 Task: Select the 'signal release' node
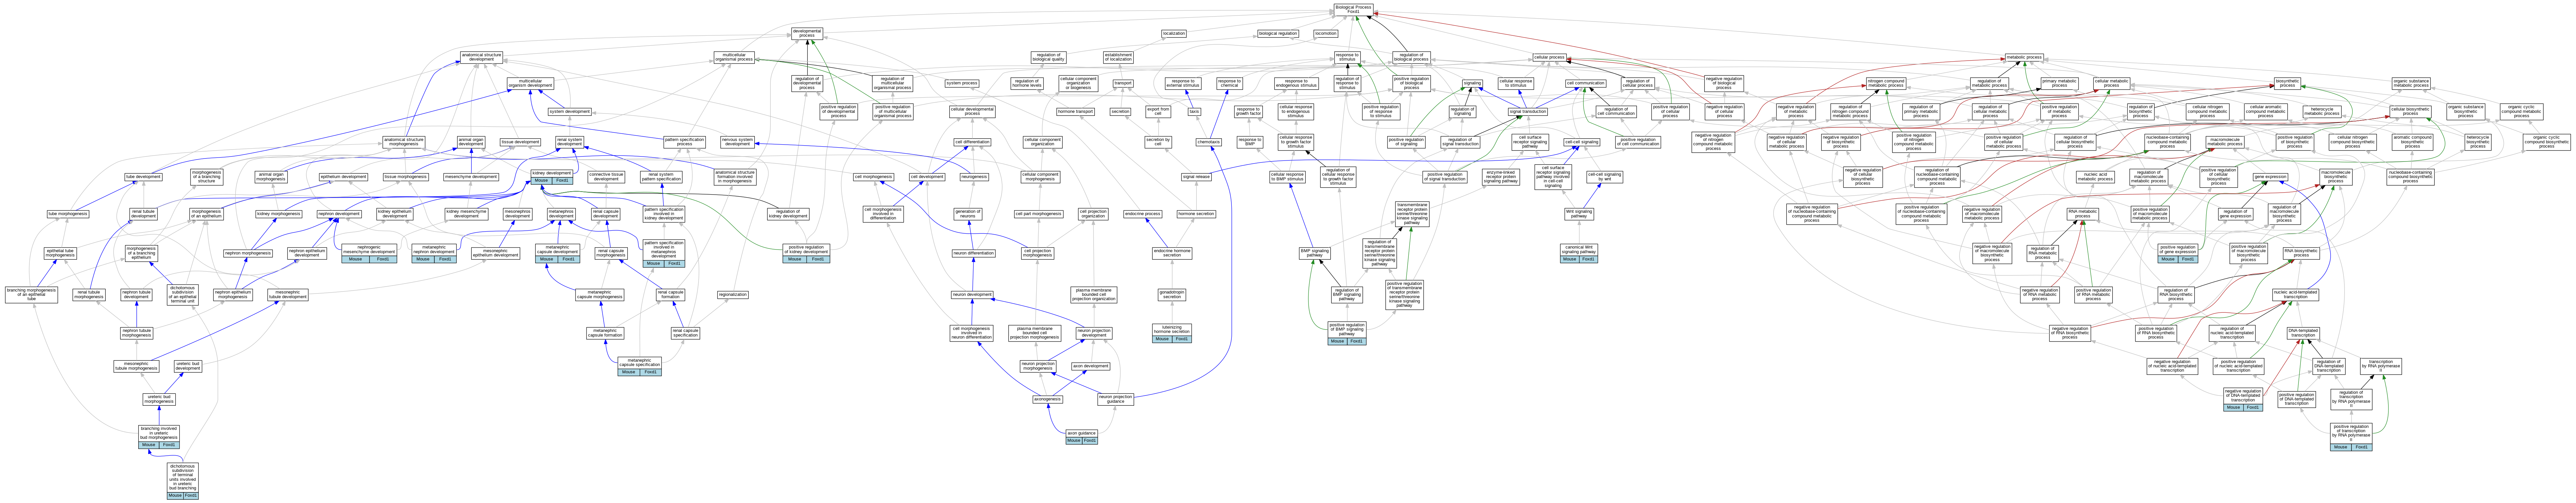coord(1196,177)
